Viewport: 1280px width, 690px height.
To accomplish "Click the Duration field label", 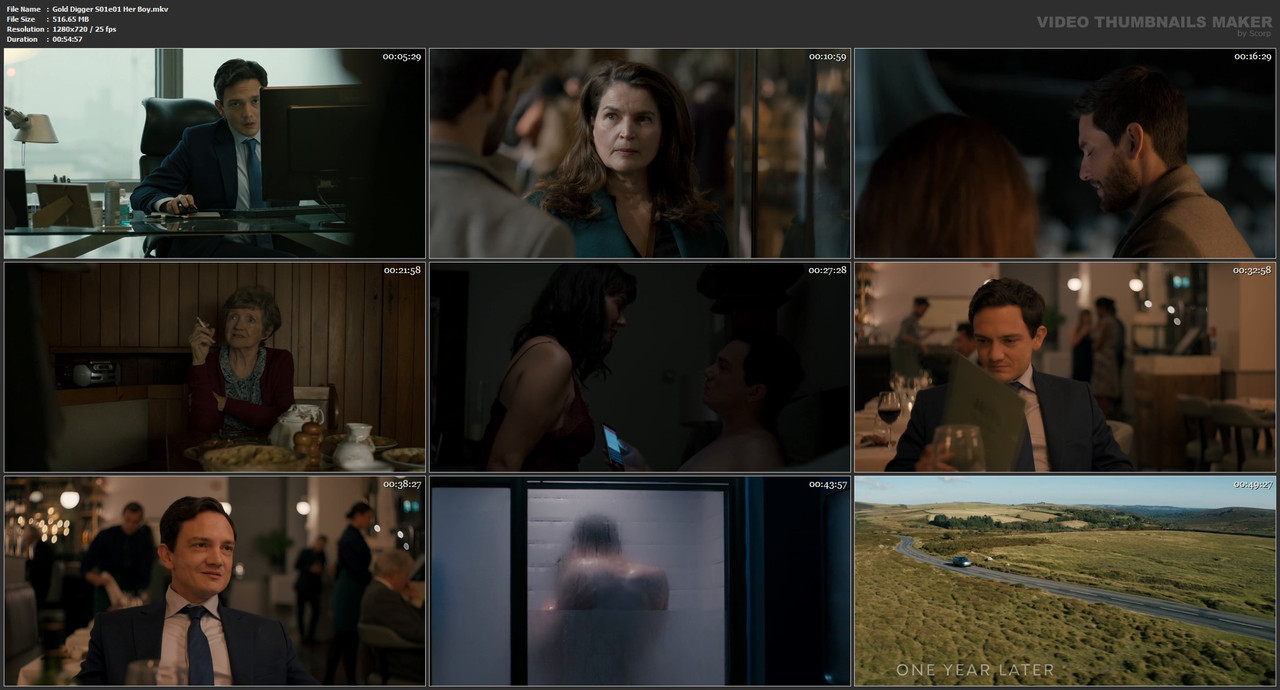I will coord(22,39).
